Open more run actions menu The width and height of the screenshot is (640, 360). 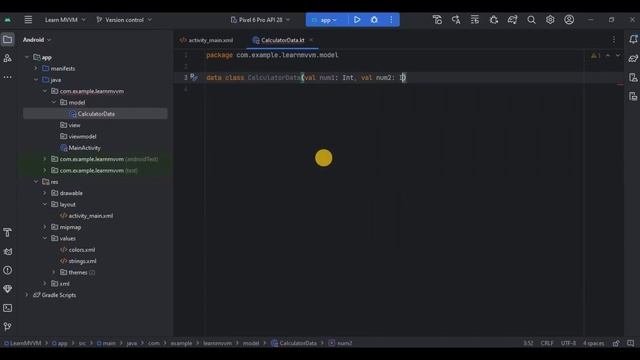pos(391,20)
